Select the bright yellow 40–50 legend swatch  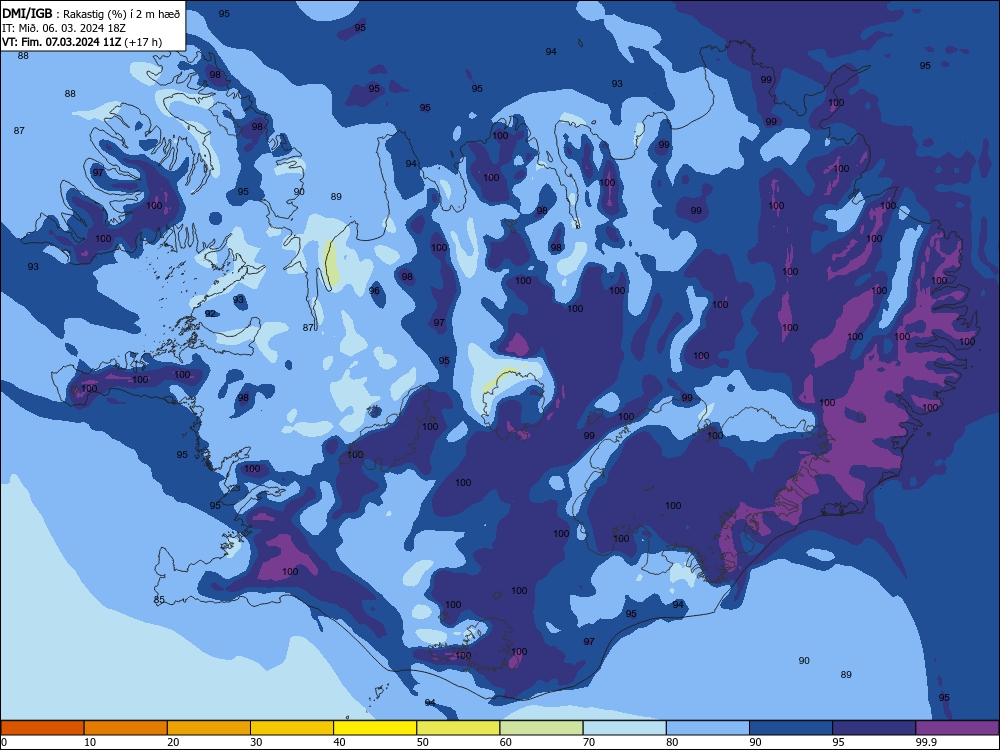(x=375, y=728)
